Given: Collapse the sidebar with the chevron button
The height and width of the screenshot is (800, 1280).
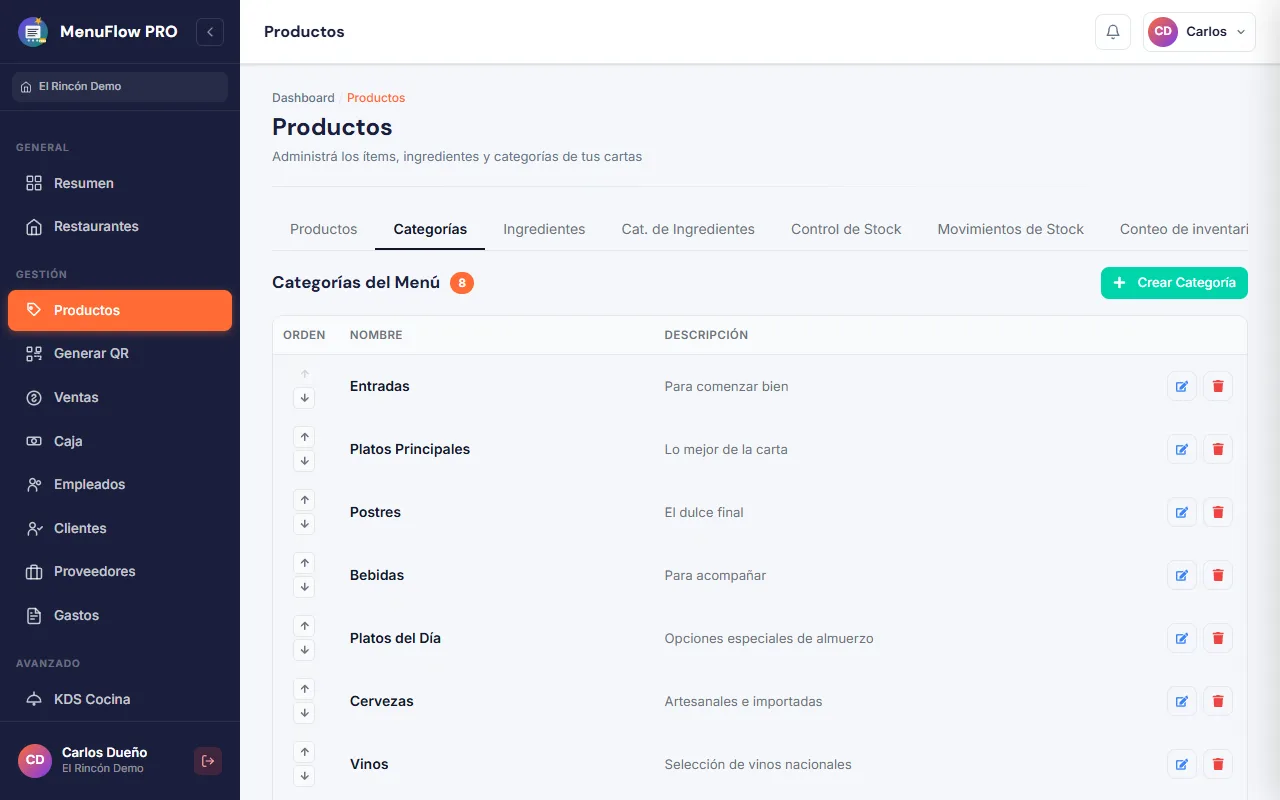Looking at the screenshot, I should click(x=210, y=32).
